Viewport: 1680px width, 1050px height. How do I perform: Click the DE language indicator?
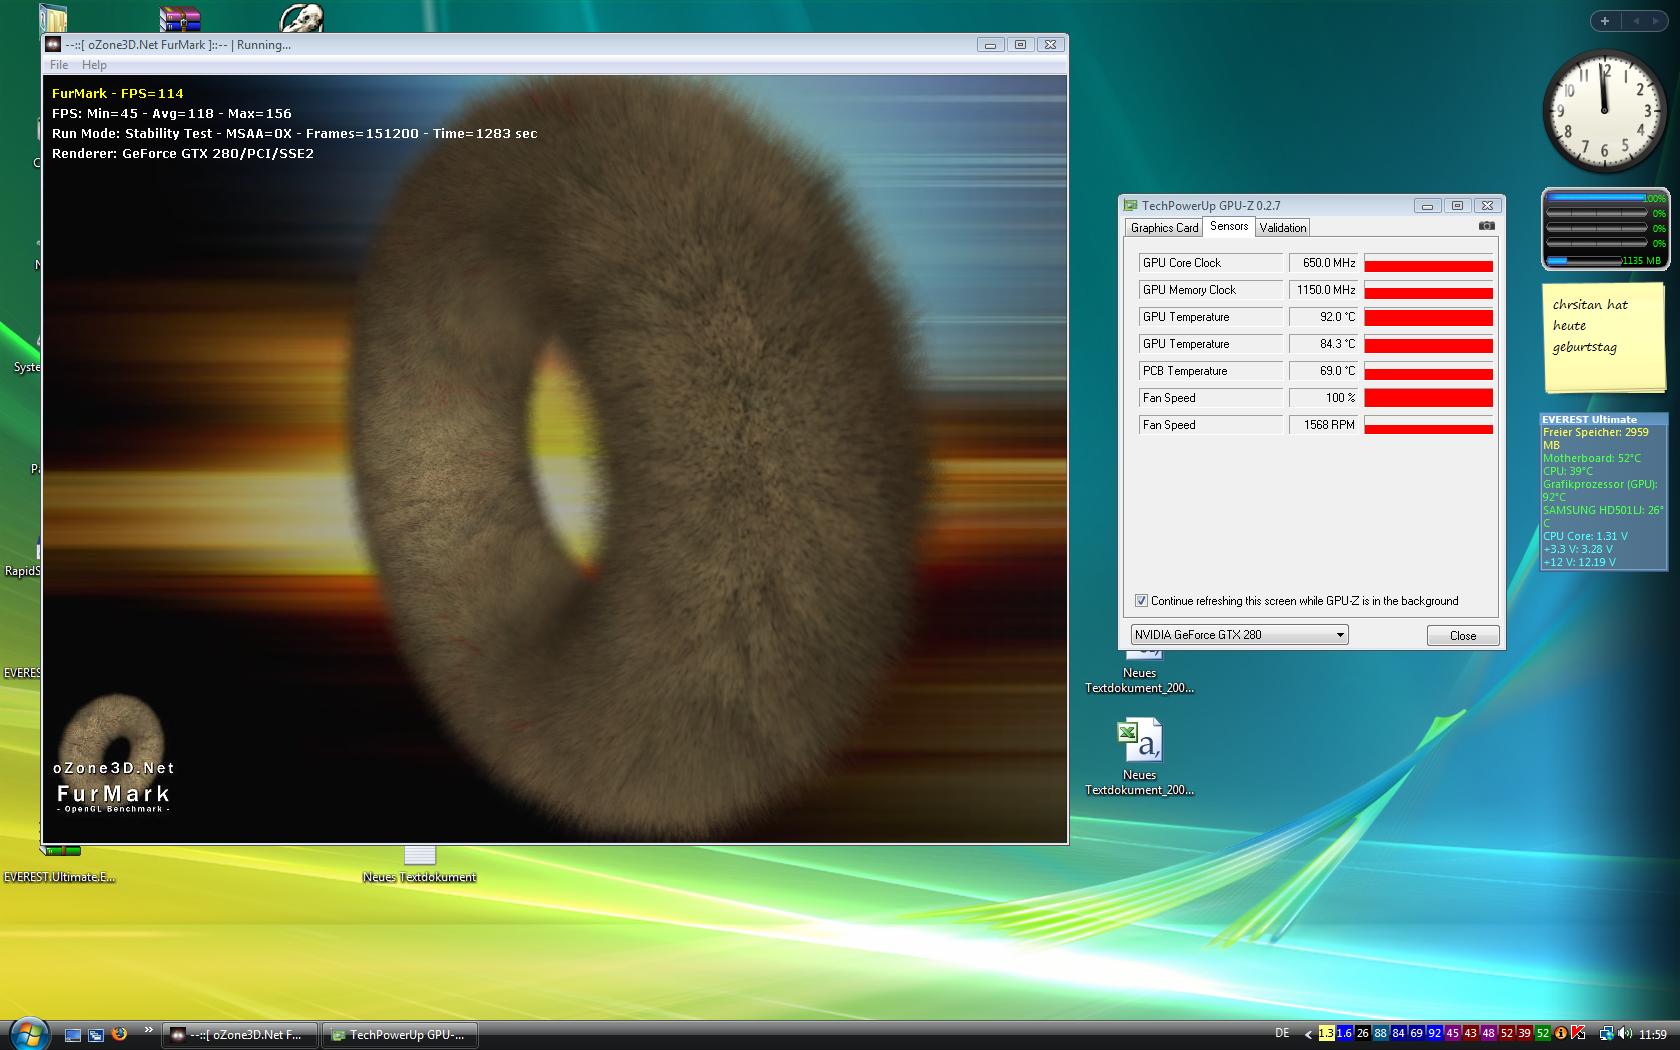[x=1282, y=1034]
